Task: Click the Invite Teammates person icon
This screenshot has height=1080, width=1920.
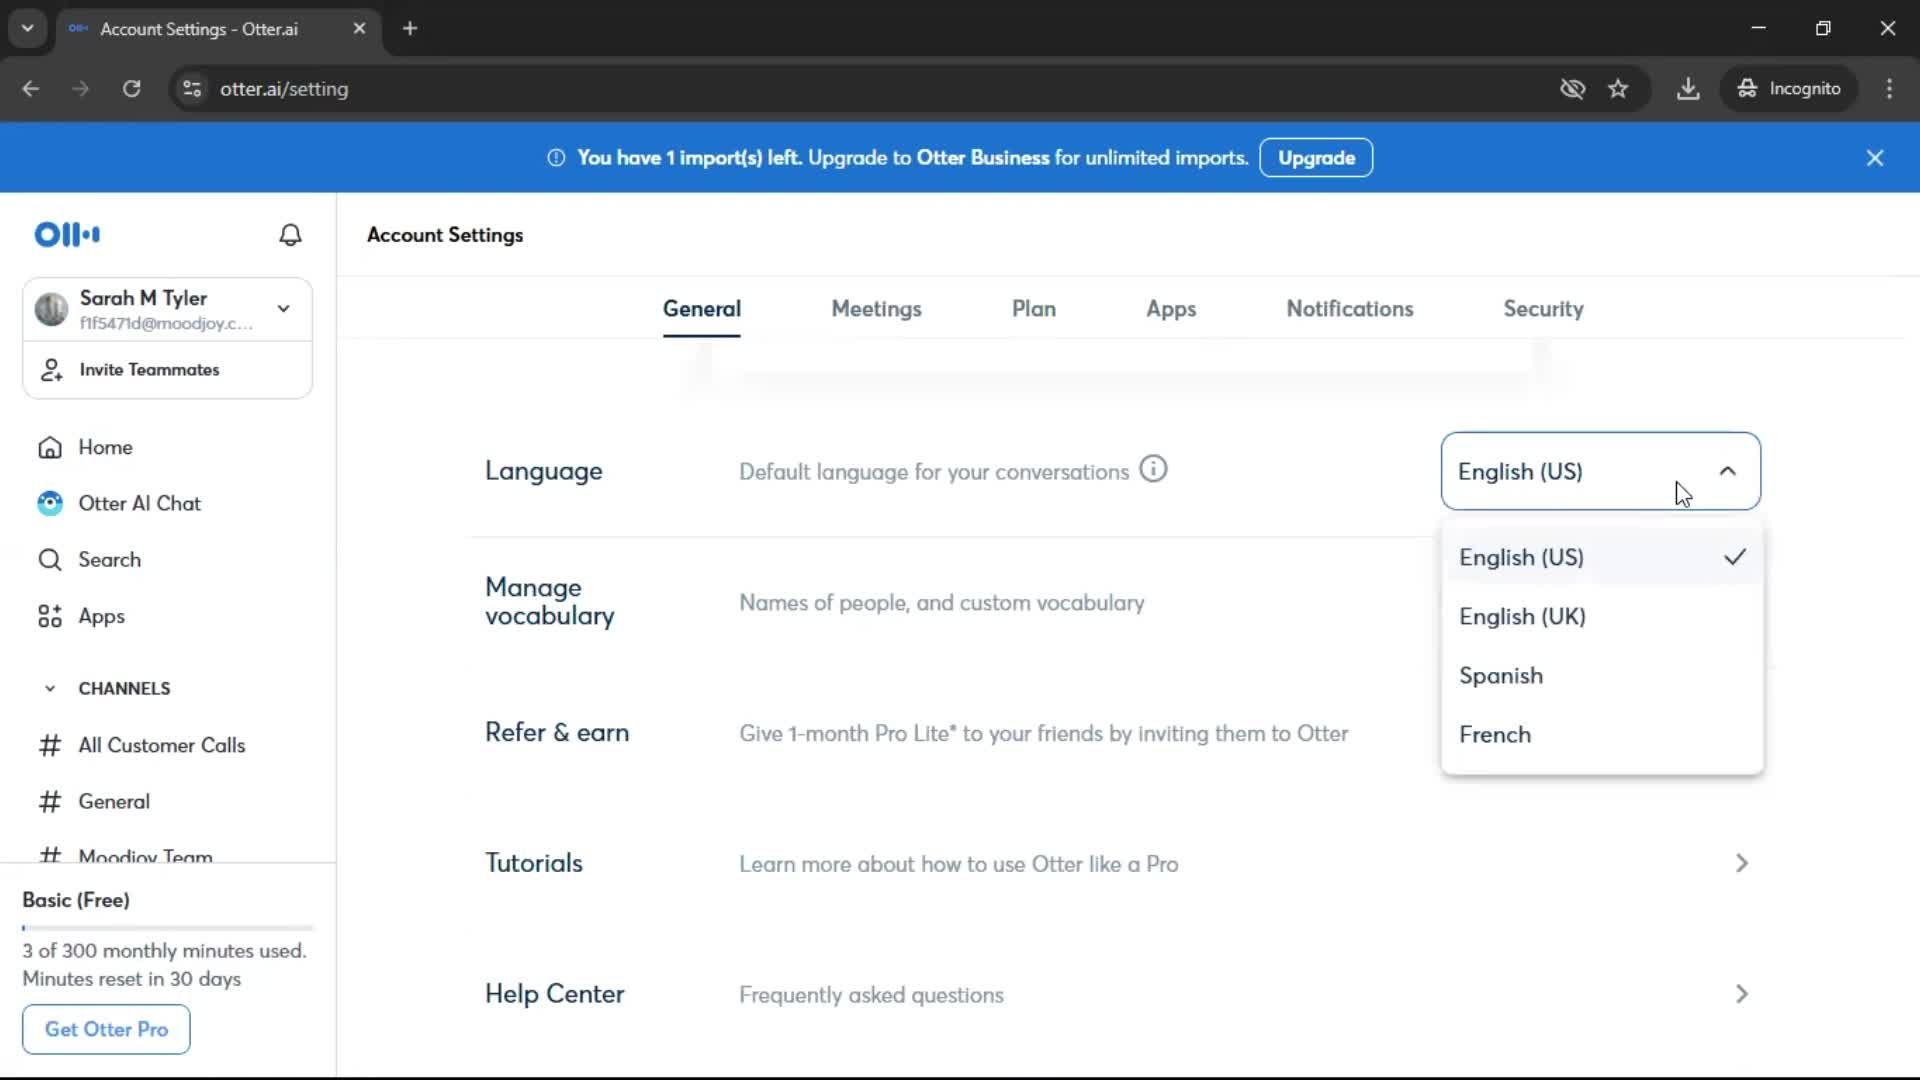Action: pos(51,370)
